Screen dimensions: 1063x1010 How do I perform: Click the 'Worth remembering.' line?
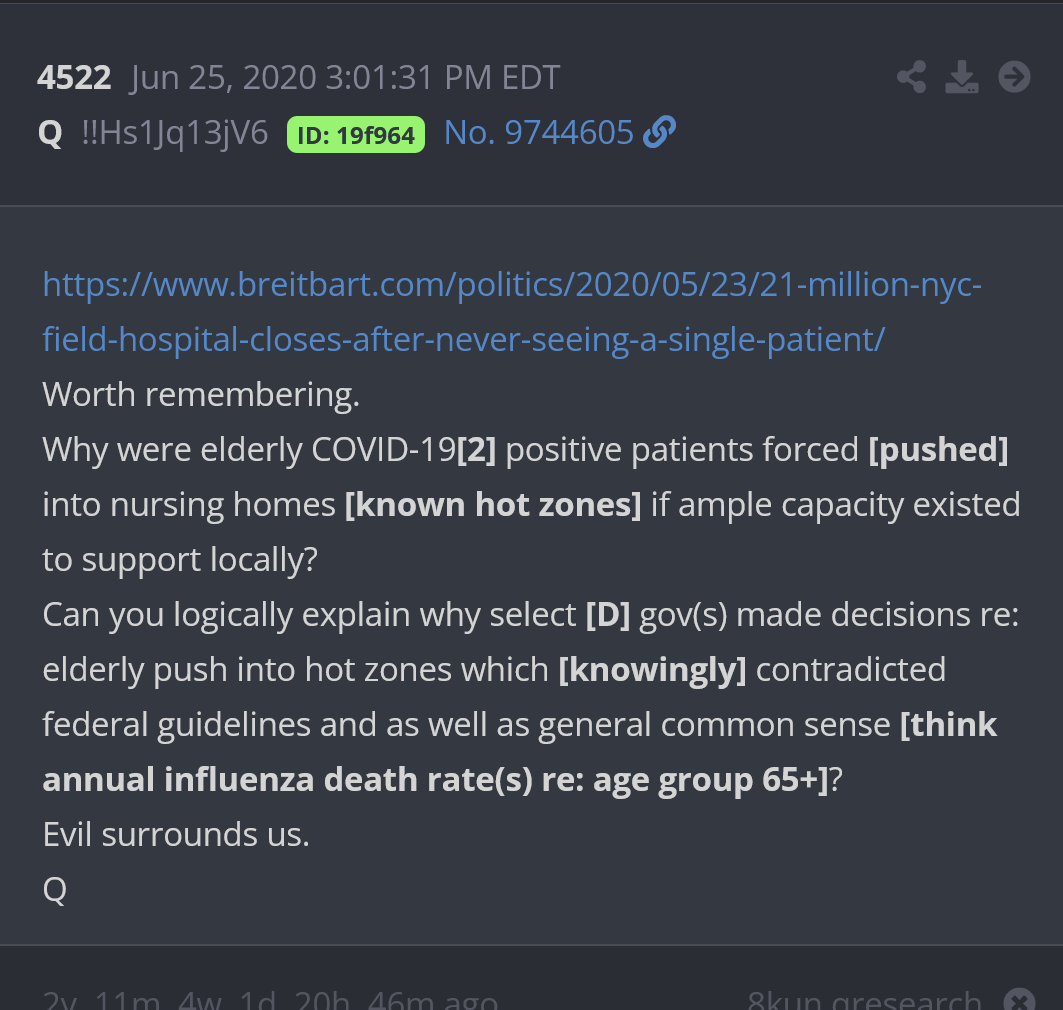[201, 395]
